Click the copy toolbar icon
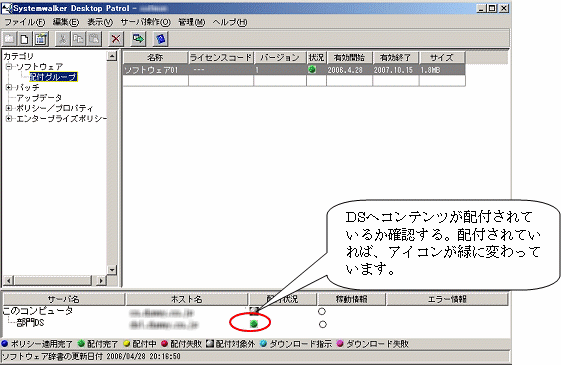The width and height of the screenshot is (561, 365). (x=78, y=39)
